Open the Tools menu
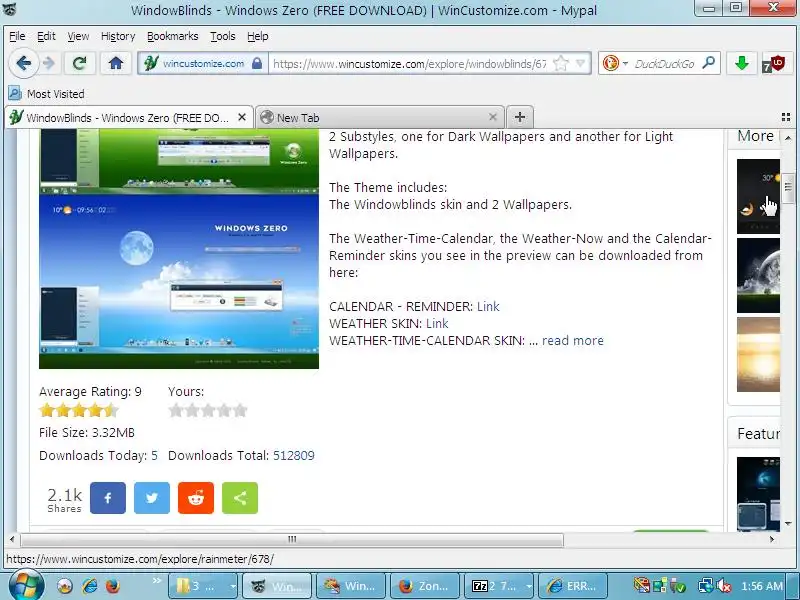800x600 pixels. [x=222, y=36]
